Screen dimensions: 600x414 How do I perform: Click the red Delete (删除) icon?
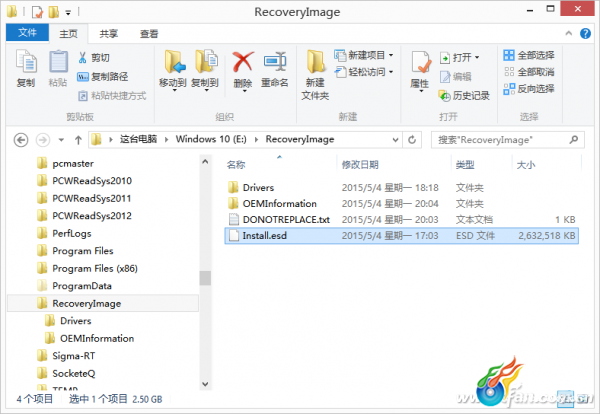click(243, 62)
